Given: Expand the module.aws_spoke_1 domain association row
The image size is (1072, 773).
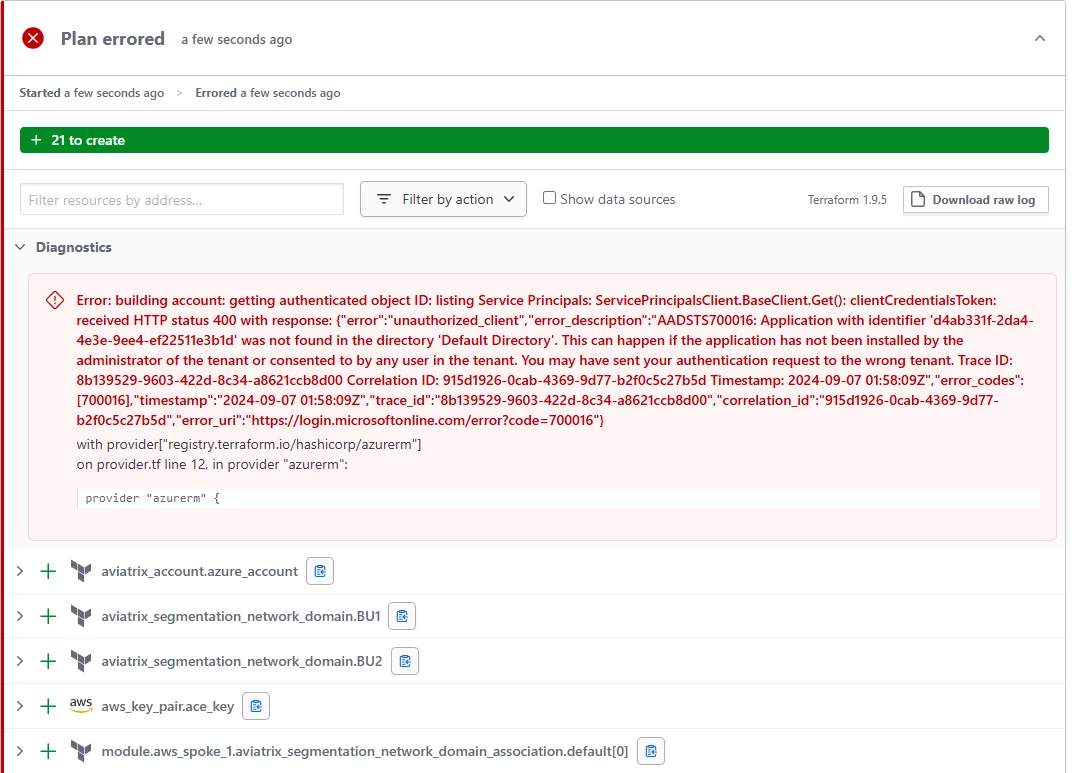Looking at the screenshot, I should pyautogui.click(x=20, y=751).
